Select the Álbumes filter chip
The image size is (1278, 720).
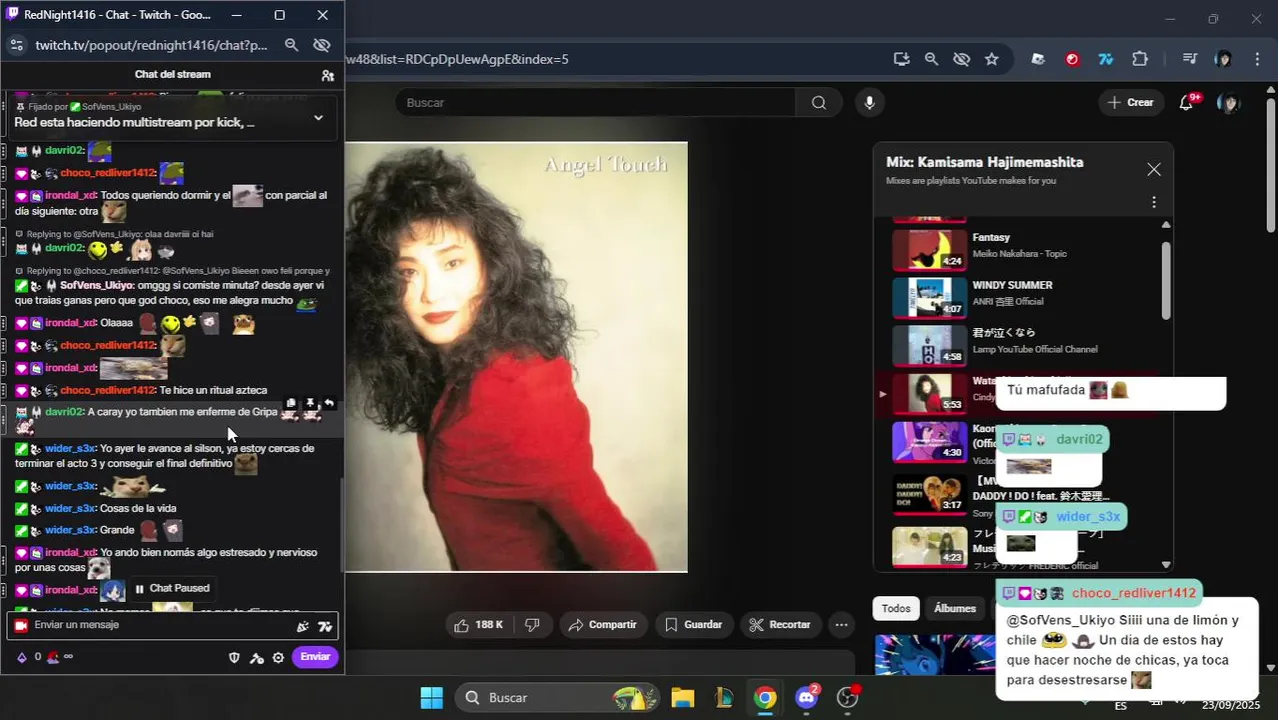point(955,608)
